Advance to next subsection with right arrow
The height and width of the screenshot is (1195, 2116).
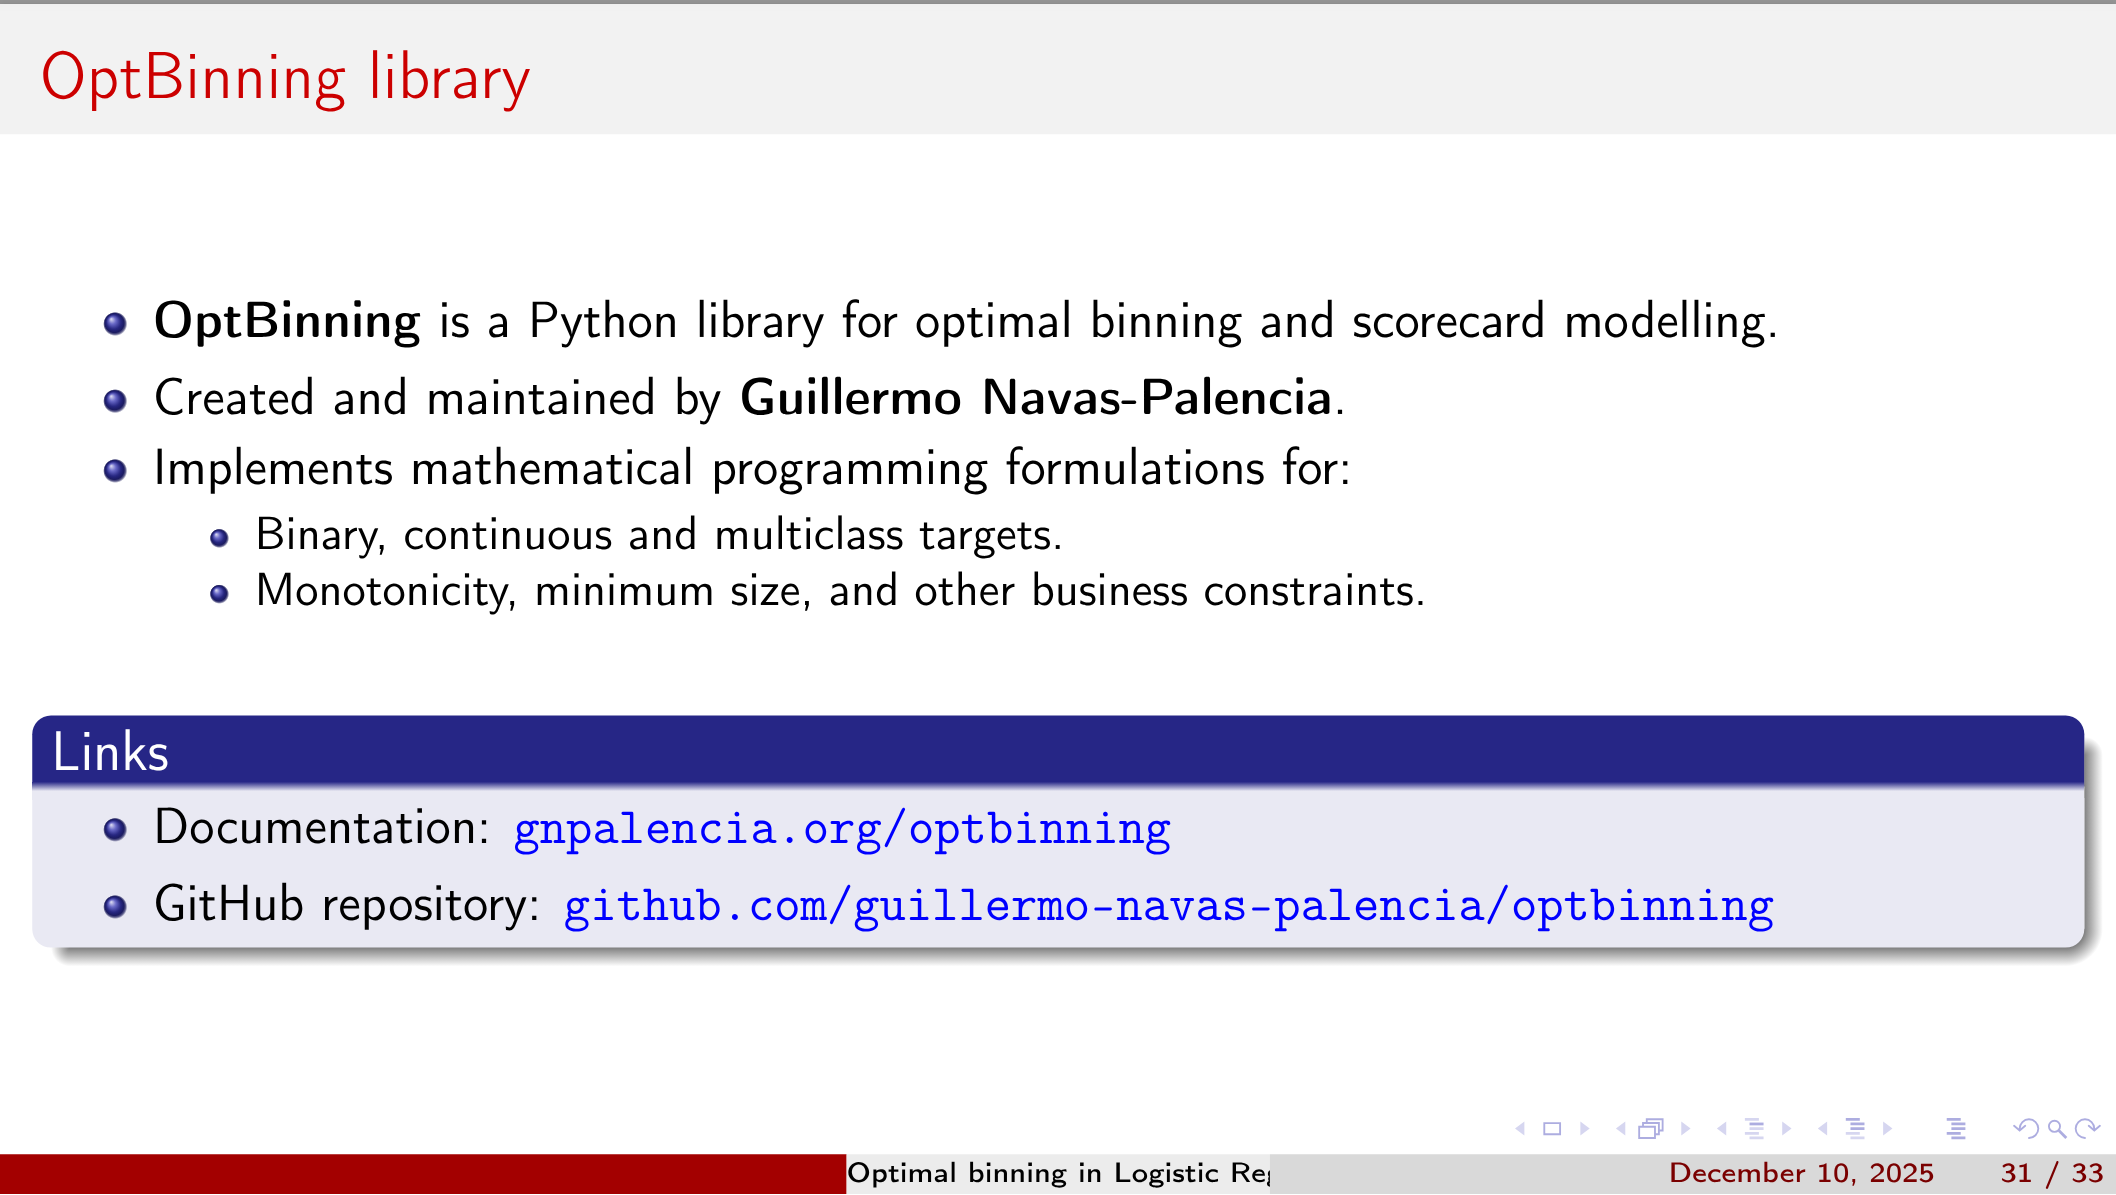click(1787, 1129)
